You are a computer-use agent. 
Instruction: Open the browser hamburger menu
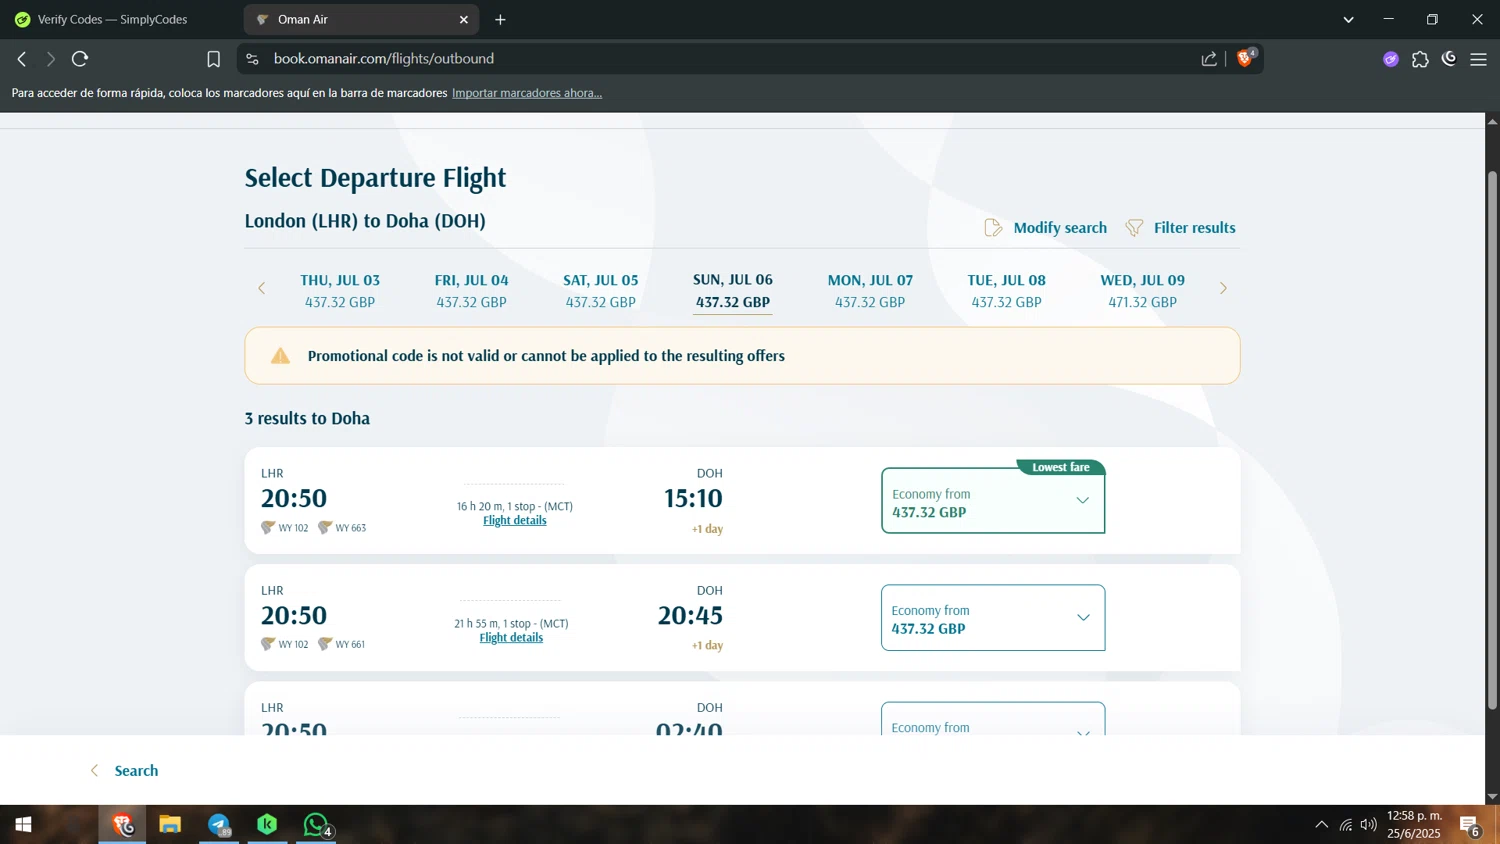[x=1478, y=59]
